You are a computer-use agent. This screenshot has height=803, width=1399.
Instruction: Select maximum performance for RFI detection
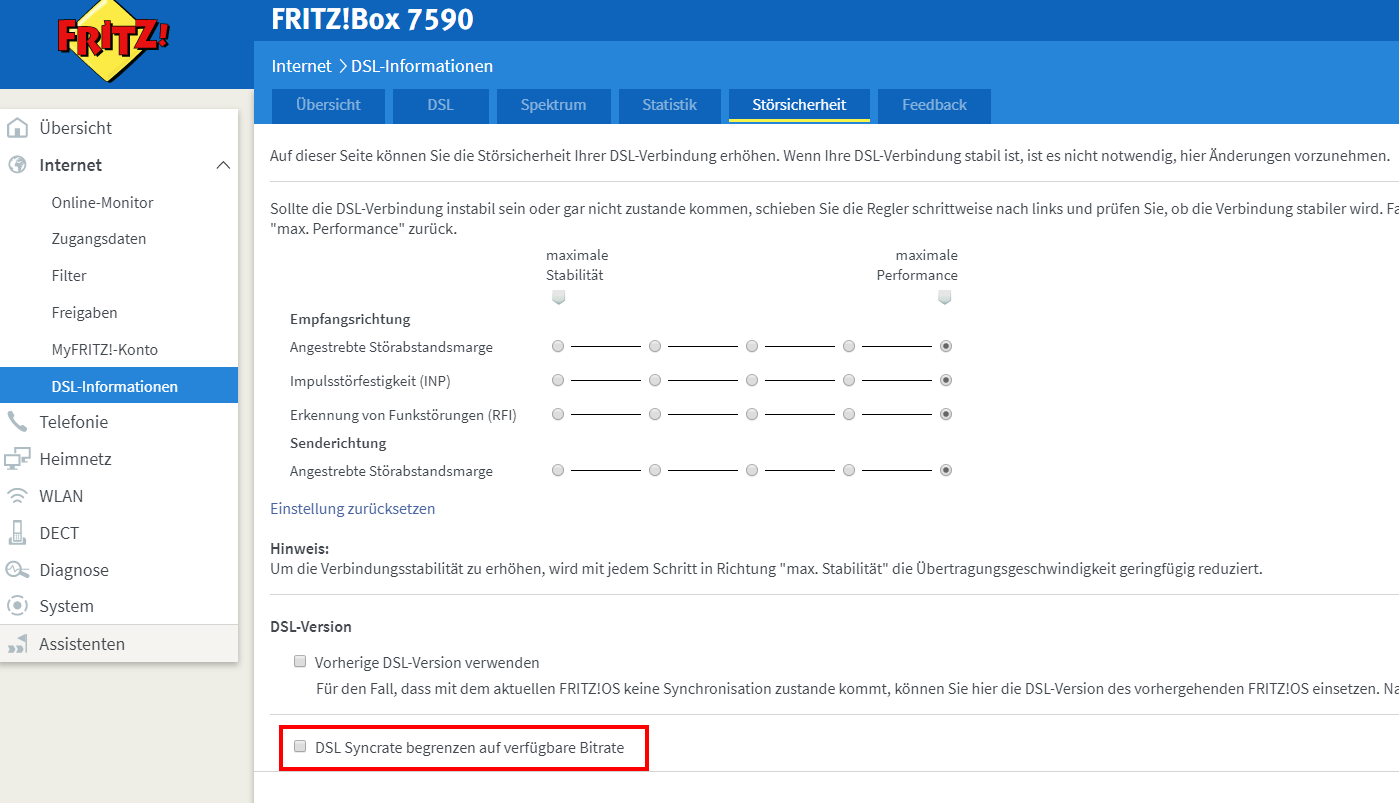[946, 414]
